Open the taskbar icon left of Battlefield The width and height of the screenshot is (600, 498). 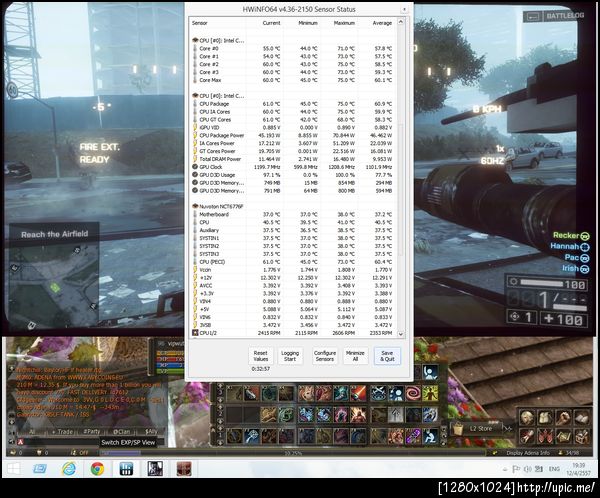coord(155,469)
